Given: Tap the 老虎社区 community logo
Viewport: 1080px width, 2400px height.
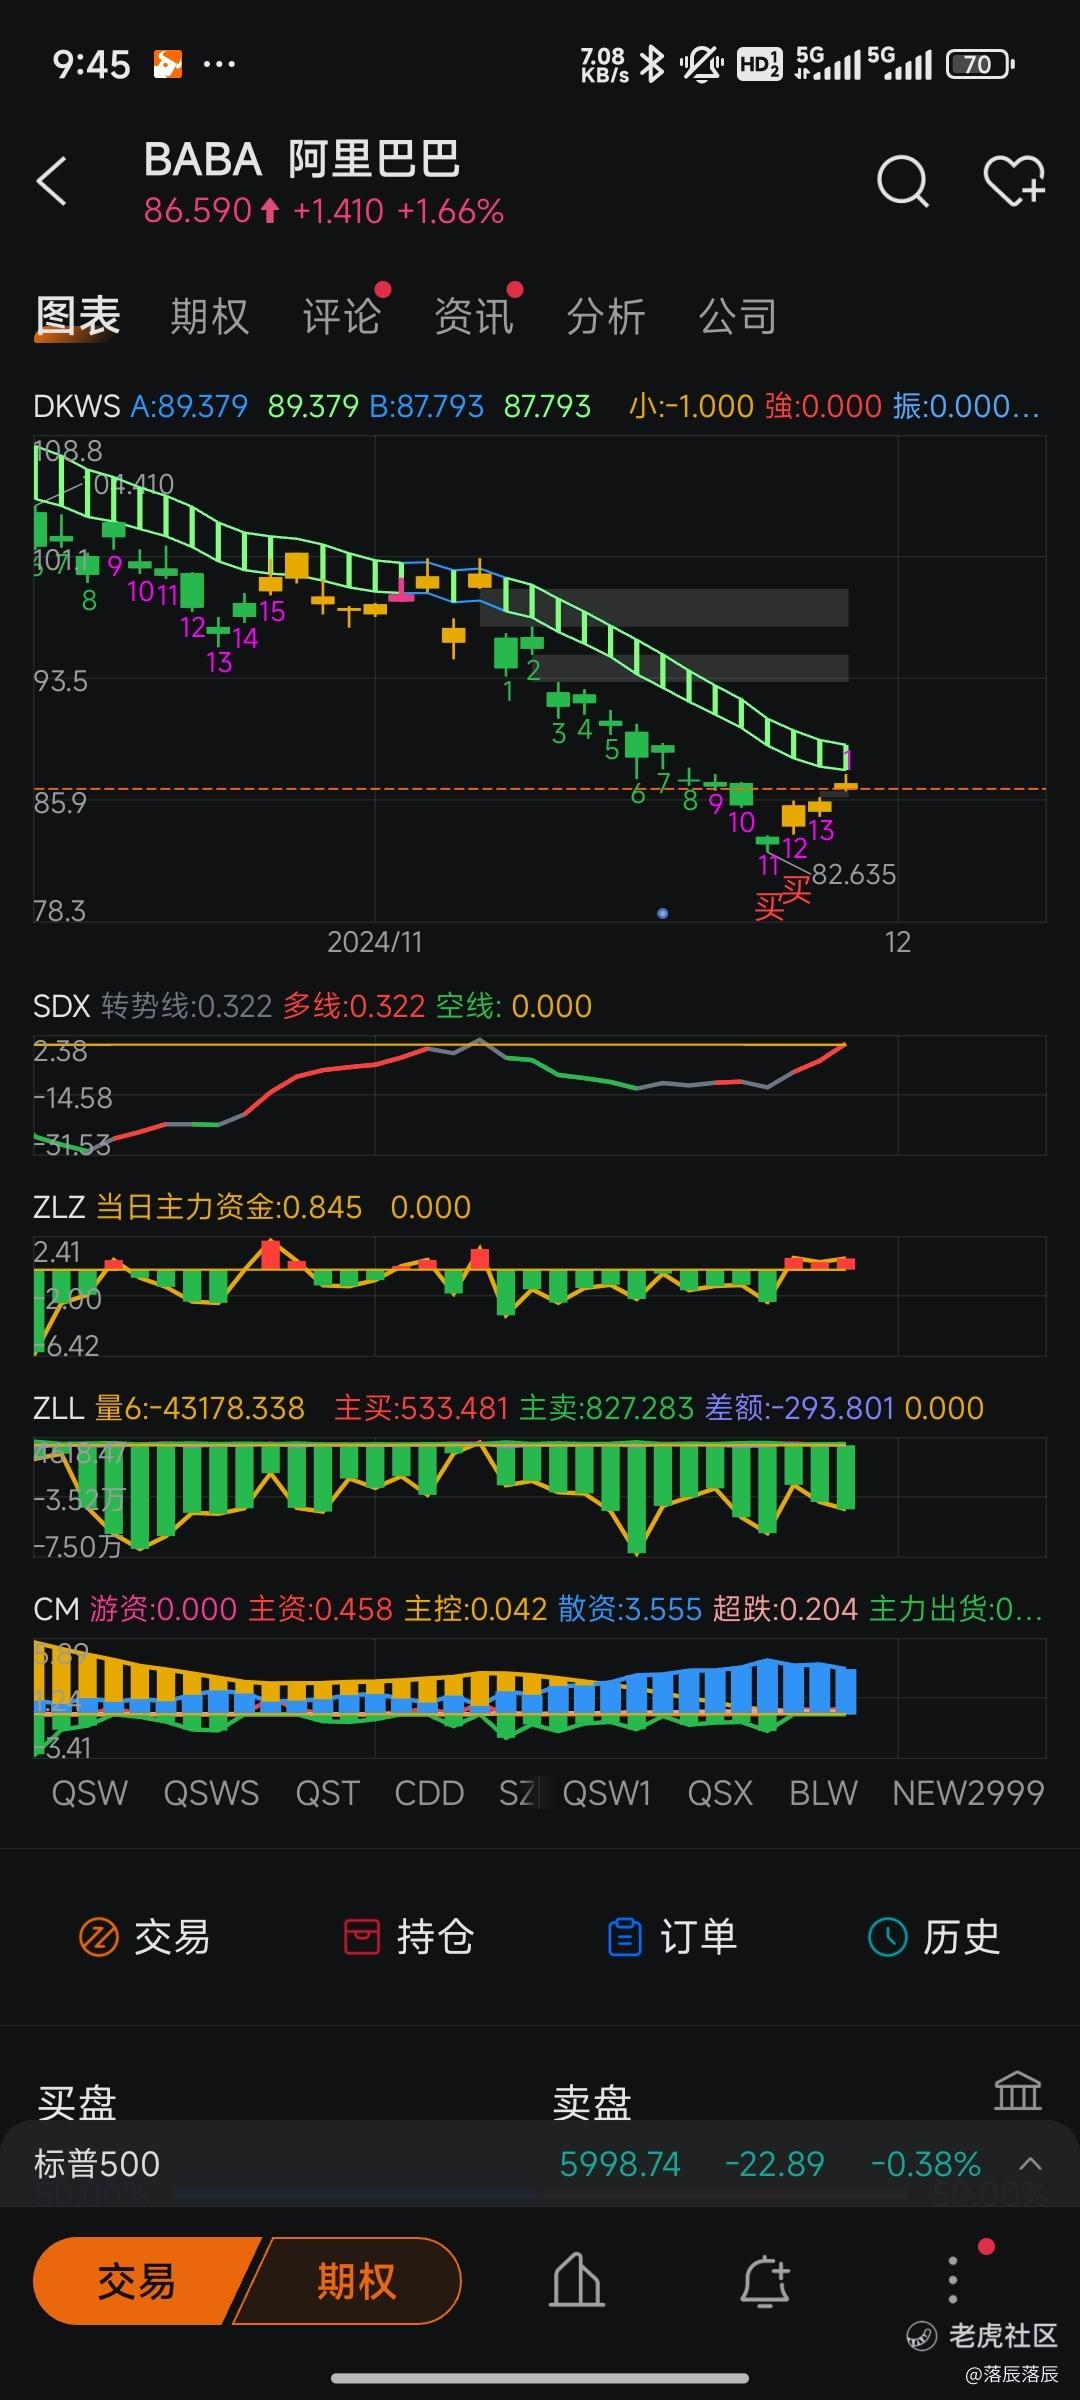Looking at the screenshot, I should point(982,2336).
